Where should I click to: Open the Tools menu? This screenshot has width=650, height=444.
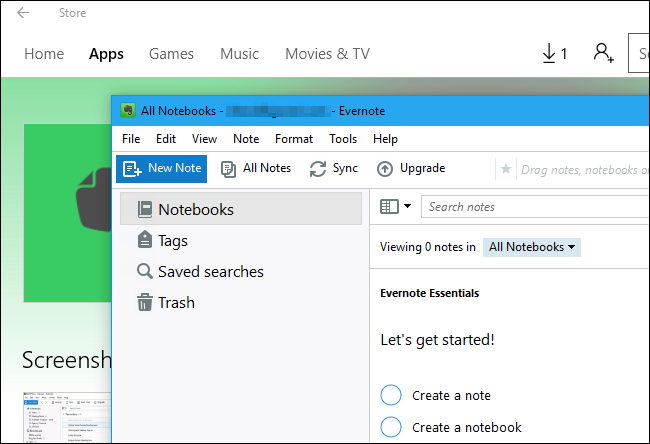tap(343, 139)
